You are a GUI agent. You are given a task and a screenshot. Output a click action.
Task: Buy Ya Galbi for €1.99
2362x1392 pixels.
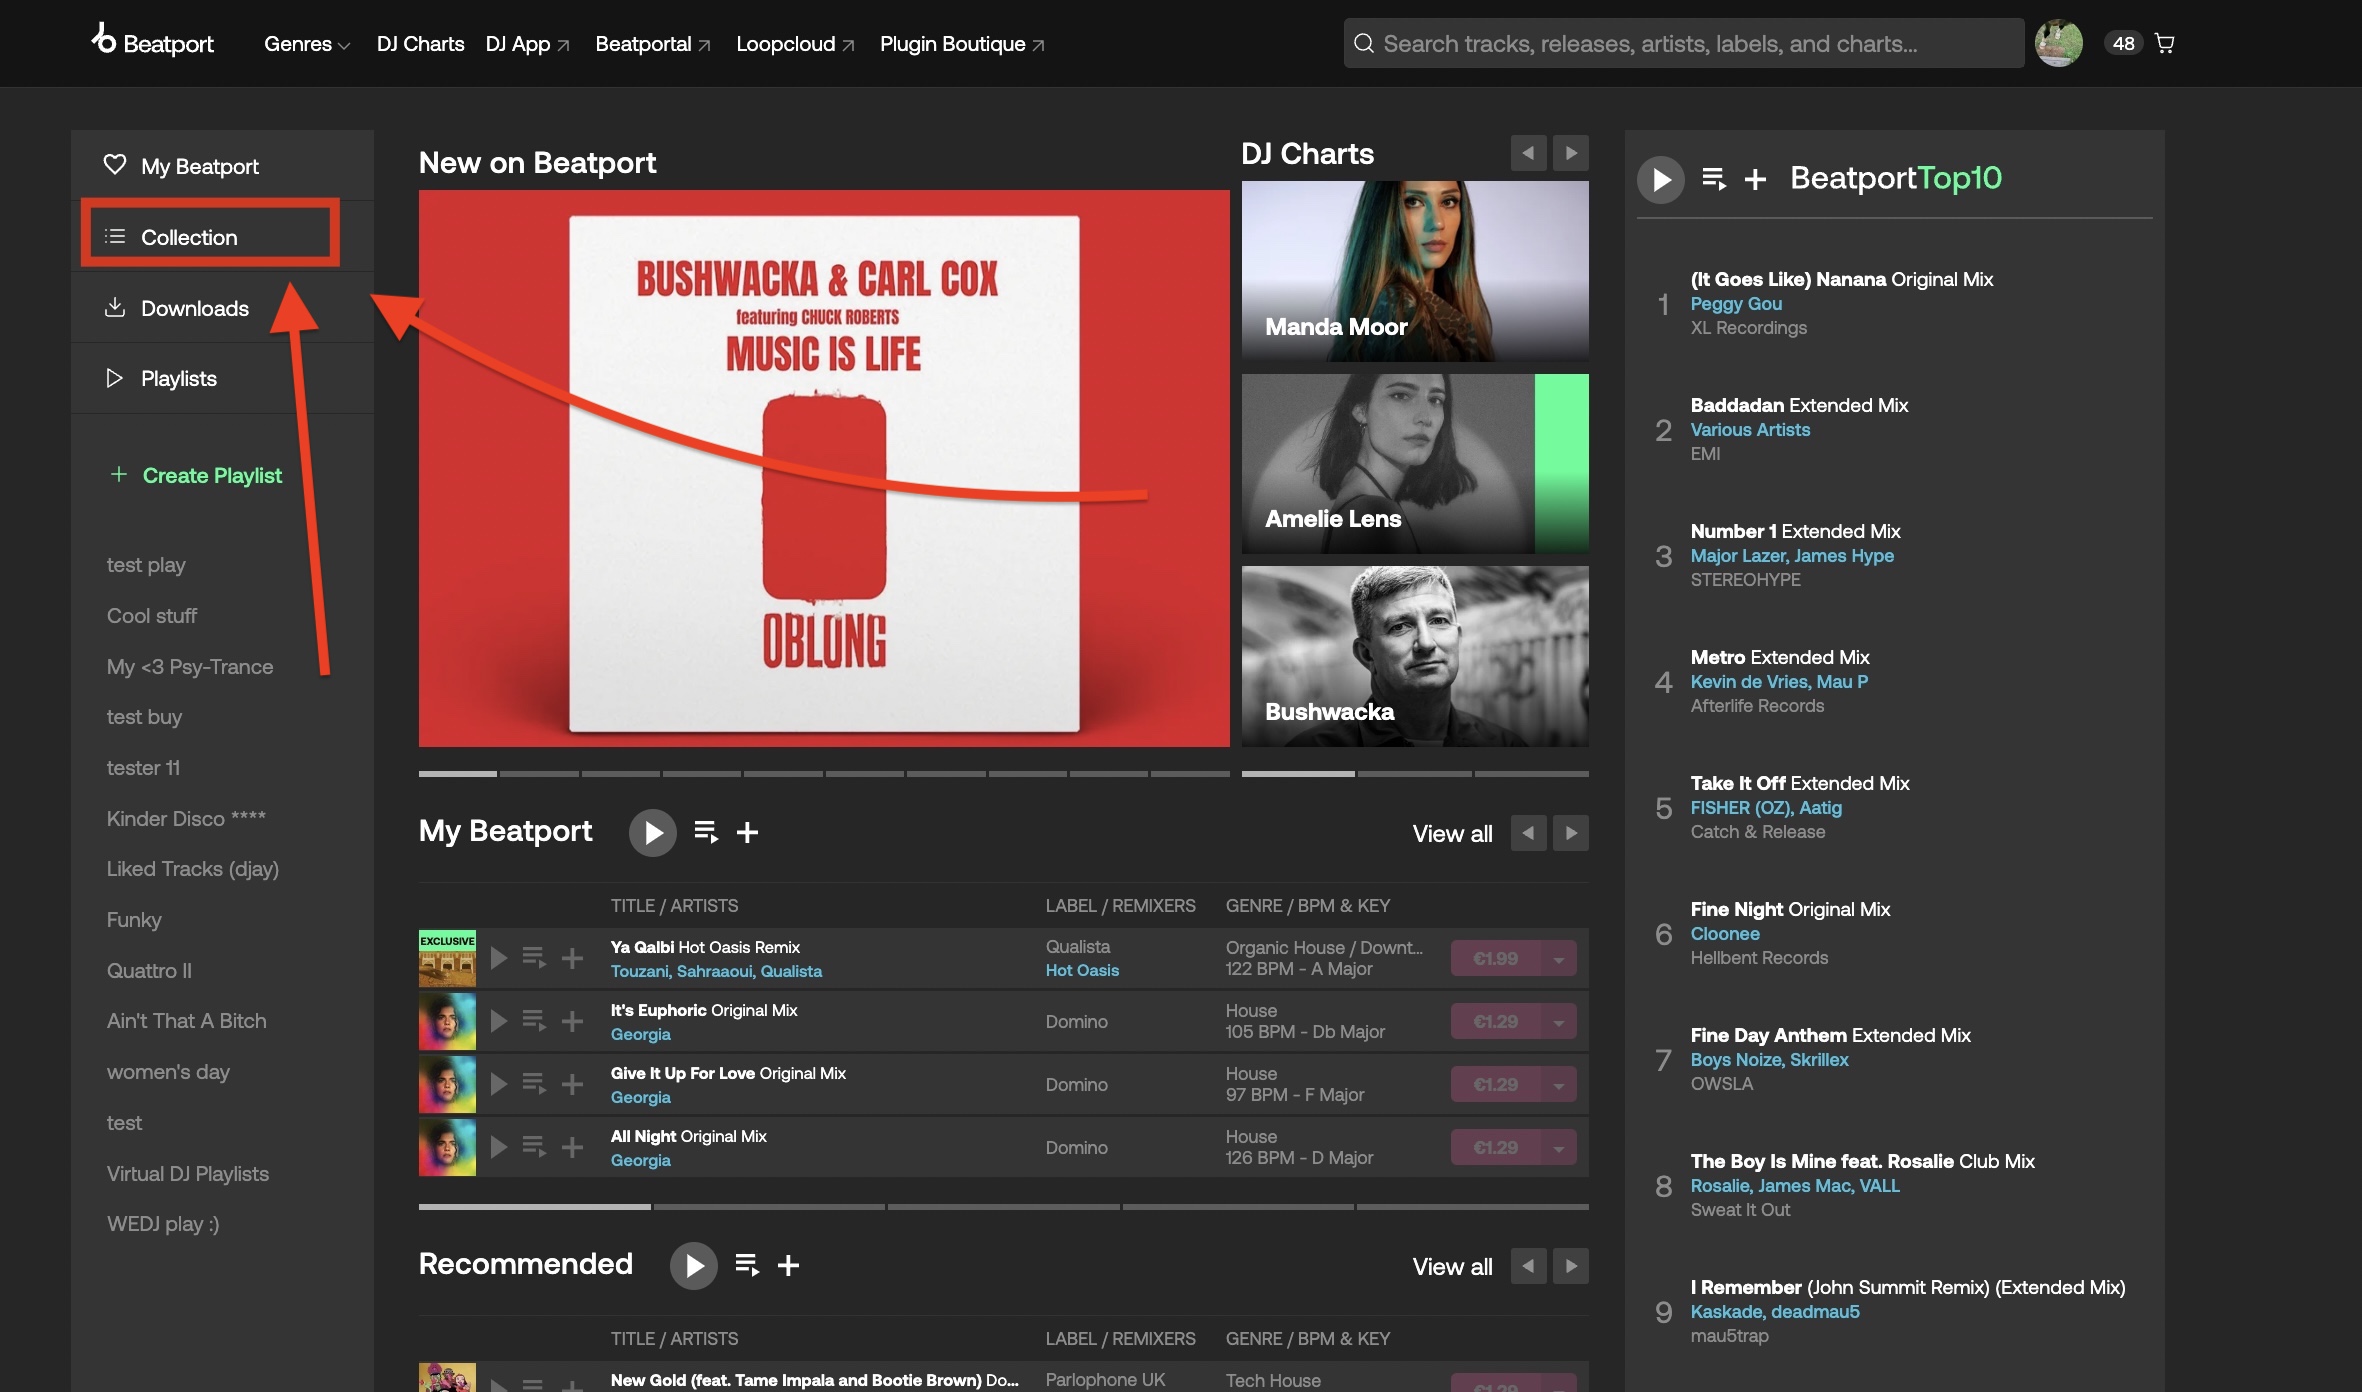(1496, 958)
